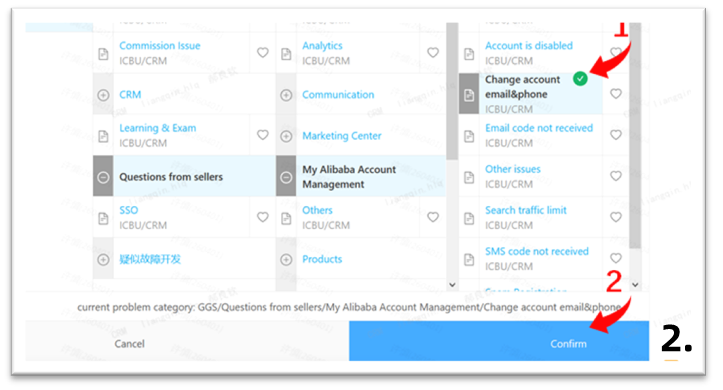This screenshot has width=723, height=390.
Task: Click the document icon beside Email code not received
Action: click(469, 136)
